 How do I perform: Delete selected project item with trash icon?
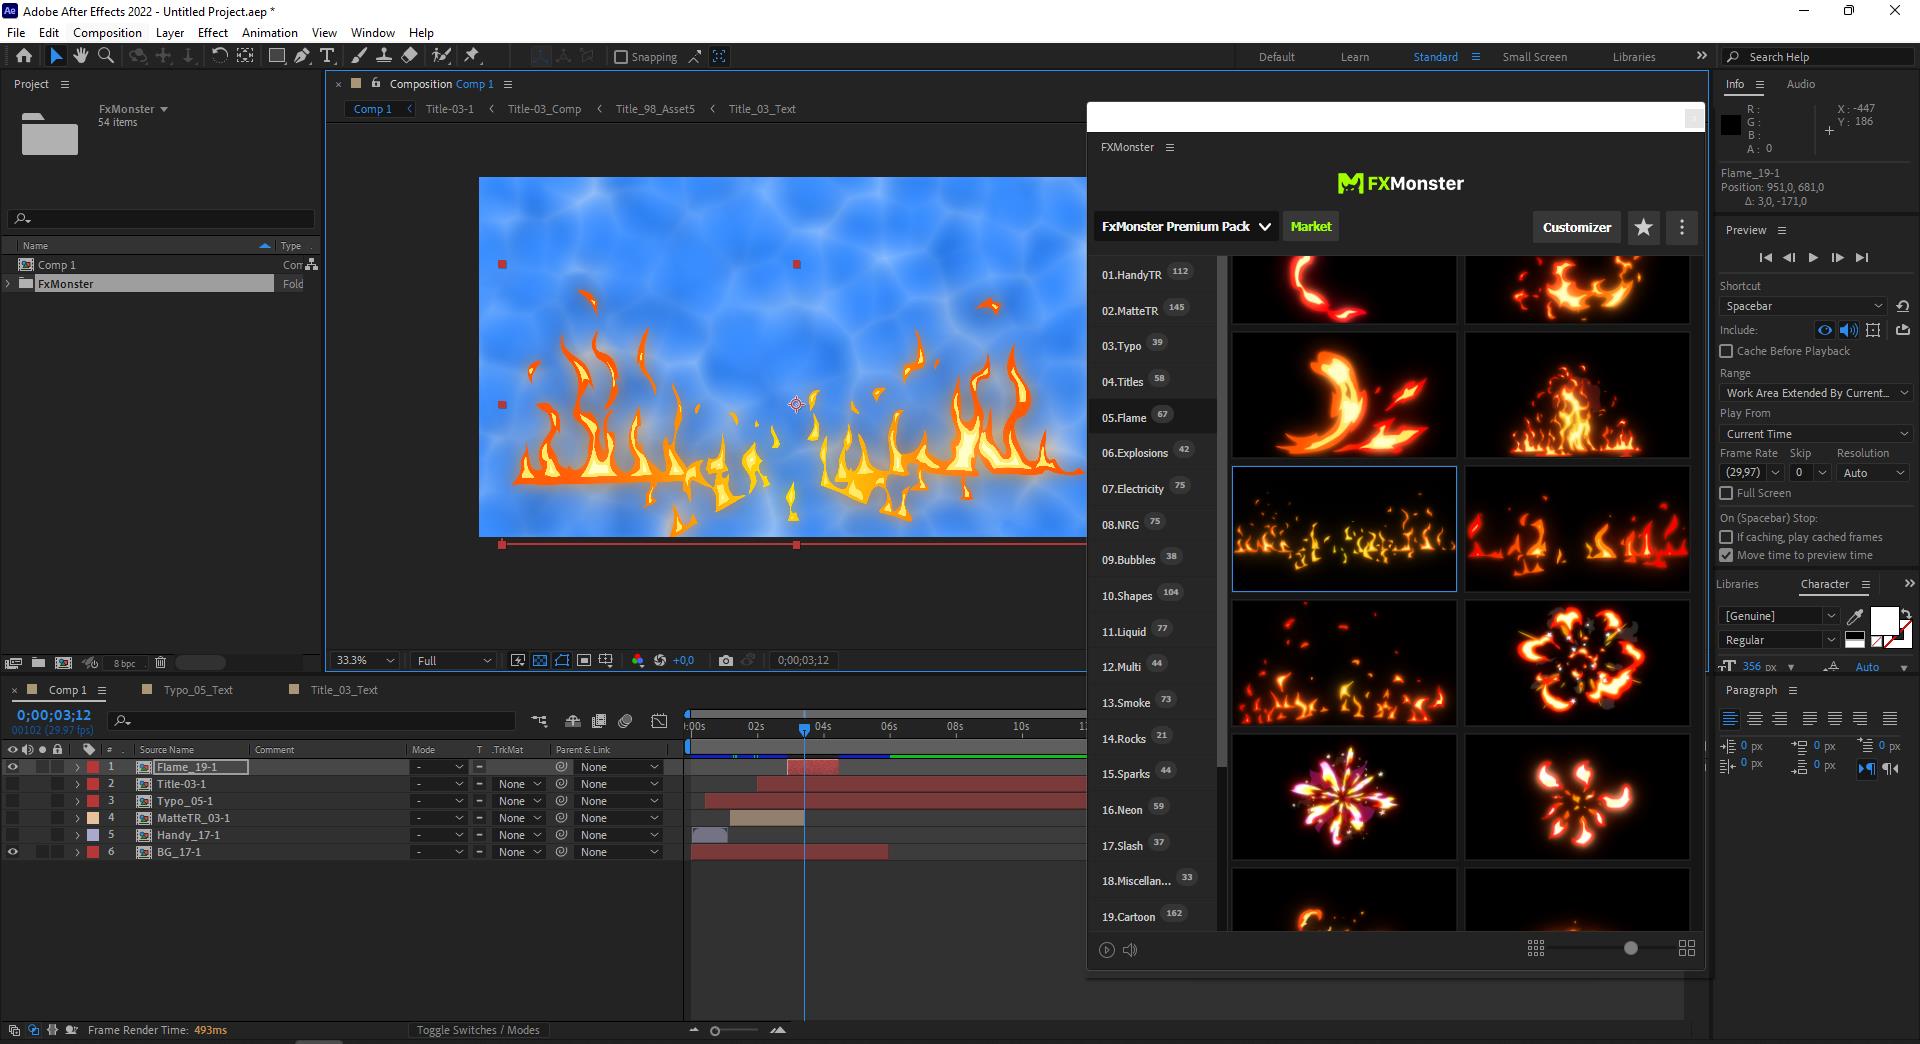pos(160,662)
